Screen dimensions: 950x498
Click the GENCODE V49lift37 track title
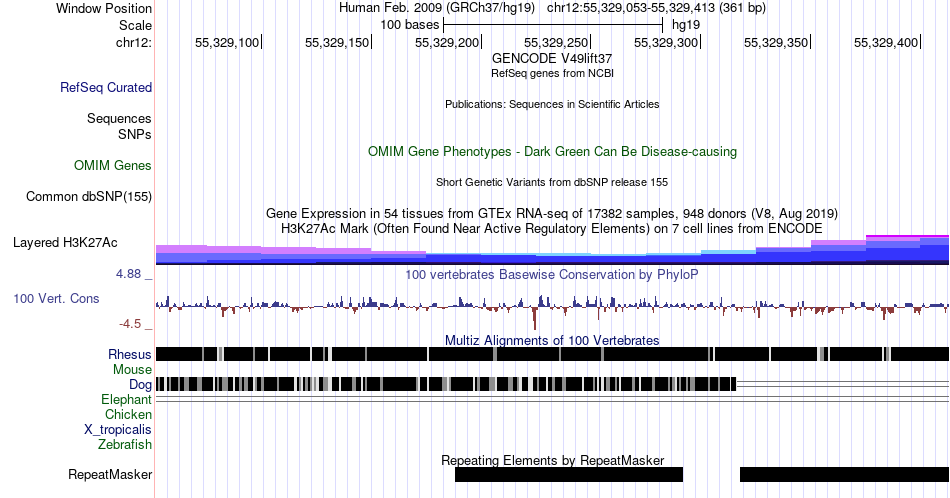click(552, 58)
